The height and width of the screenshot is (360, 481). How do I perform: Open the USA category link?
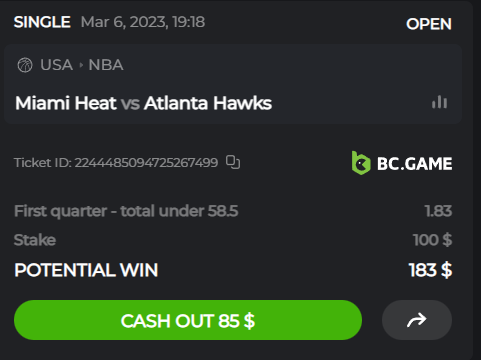click(56, 65)
